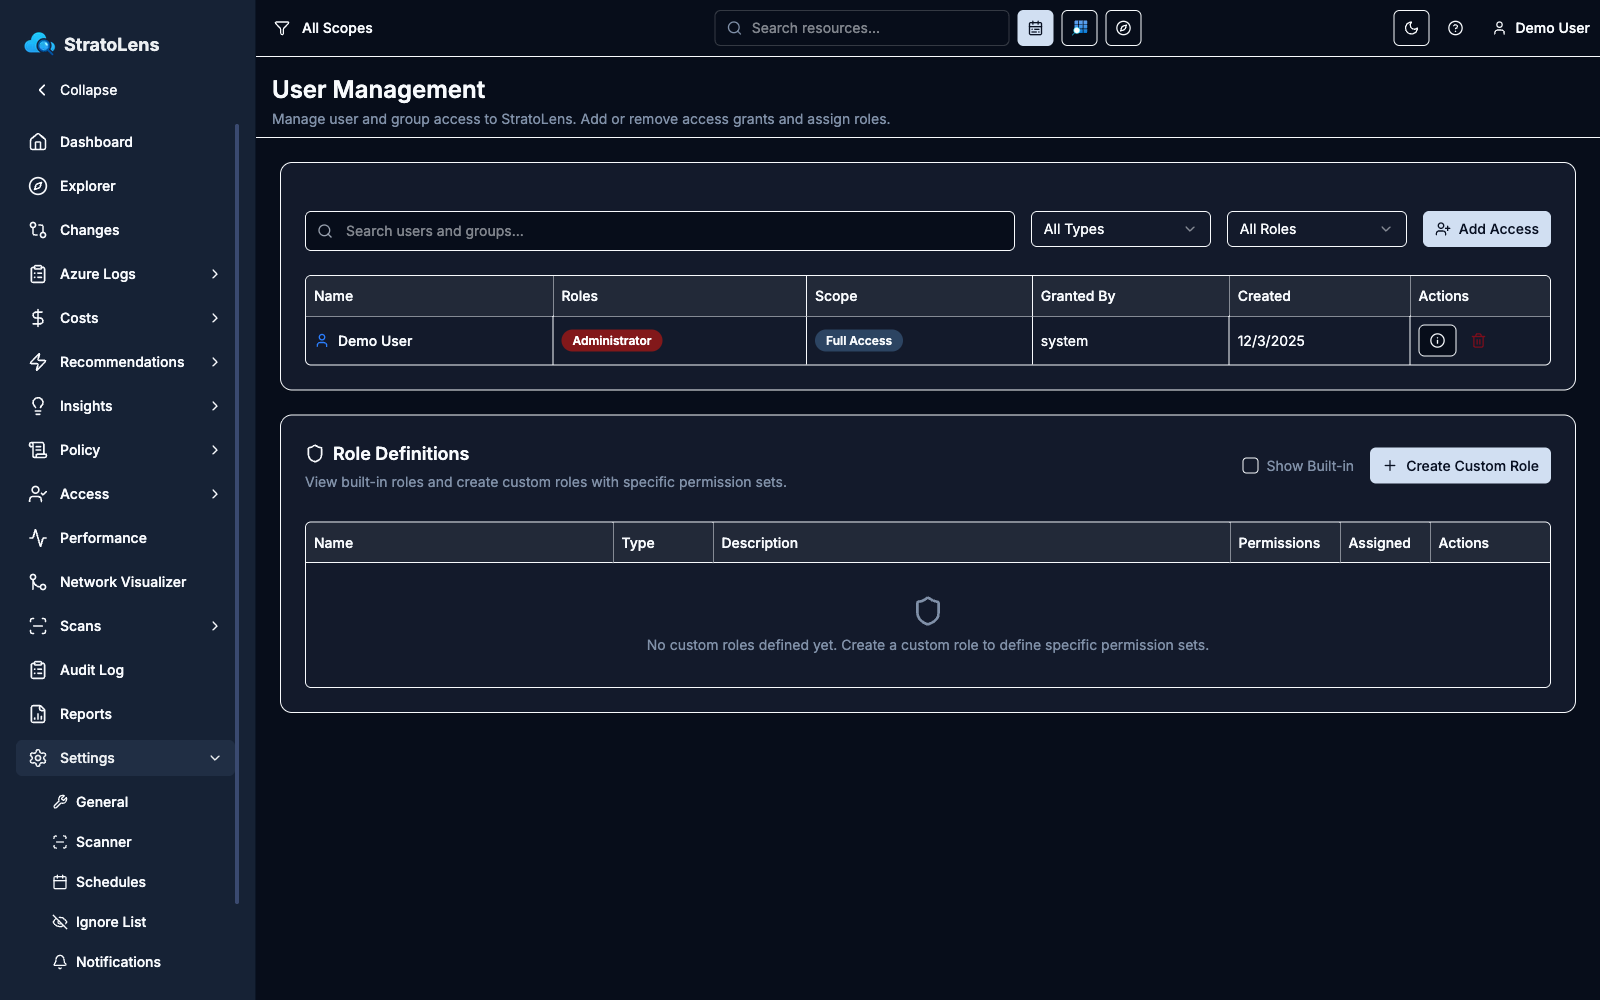1600x1000 pixels.
Task: Click the Search resources field
Action: point(861,28)
